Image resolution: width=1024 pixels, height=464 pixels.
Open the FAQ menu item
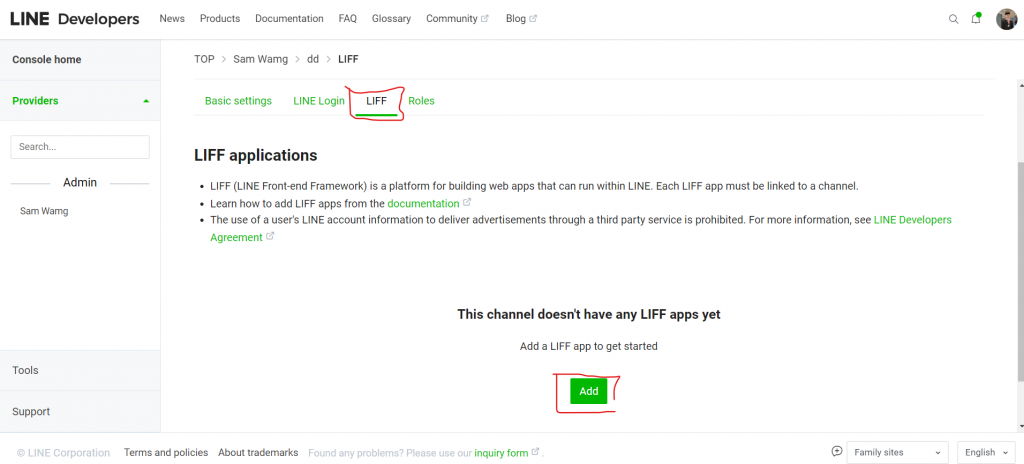coord(347,19)
